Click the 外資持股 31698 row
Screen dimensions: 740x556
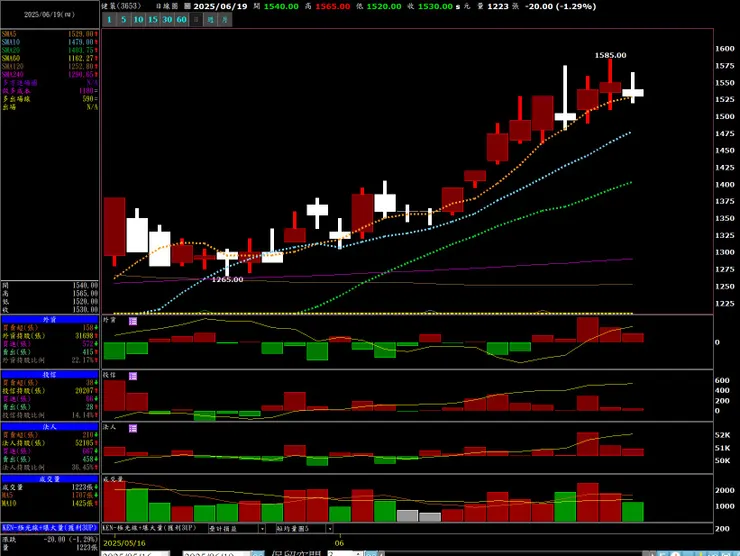pyautogui.click(x=50, y=336)
